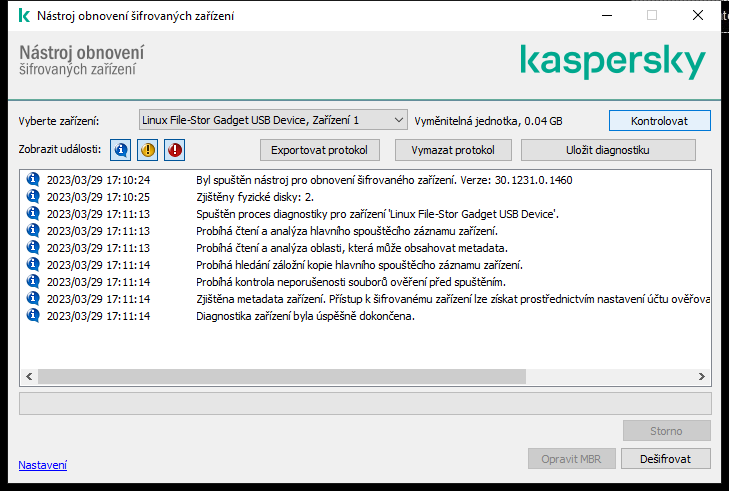Select log row 'Probíhá čtení a analýza oblasti'

click(365, 248)
